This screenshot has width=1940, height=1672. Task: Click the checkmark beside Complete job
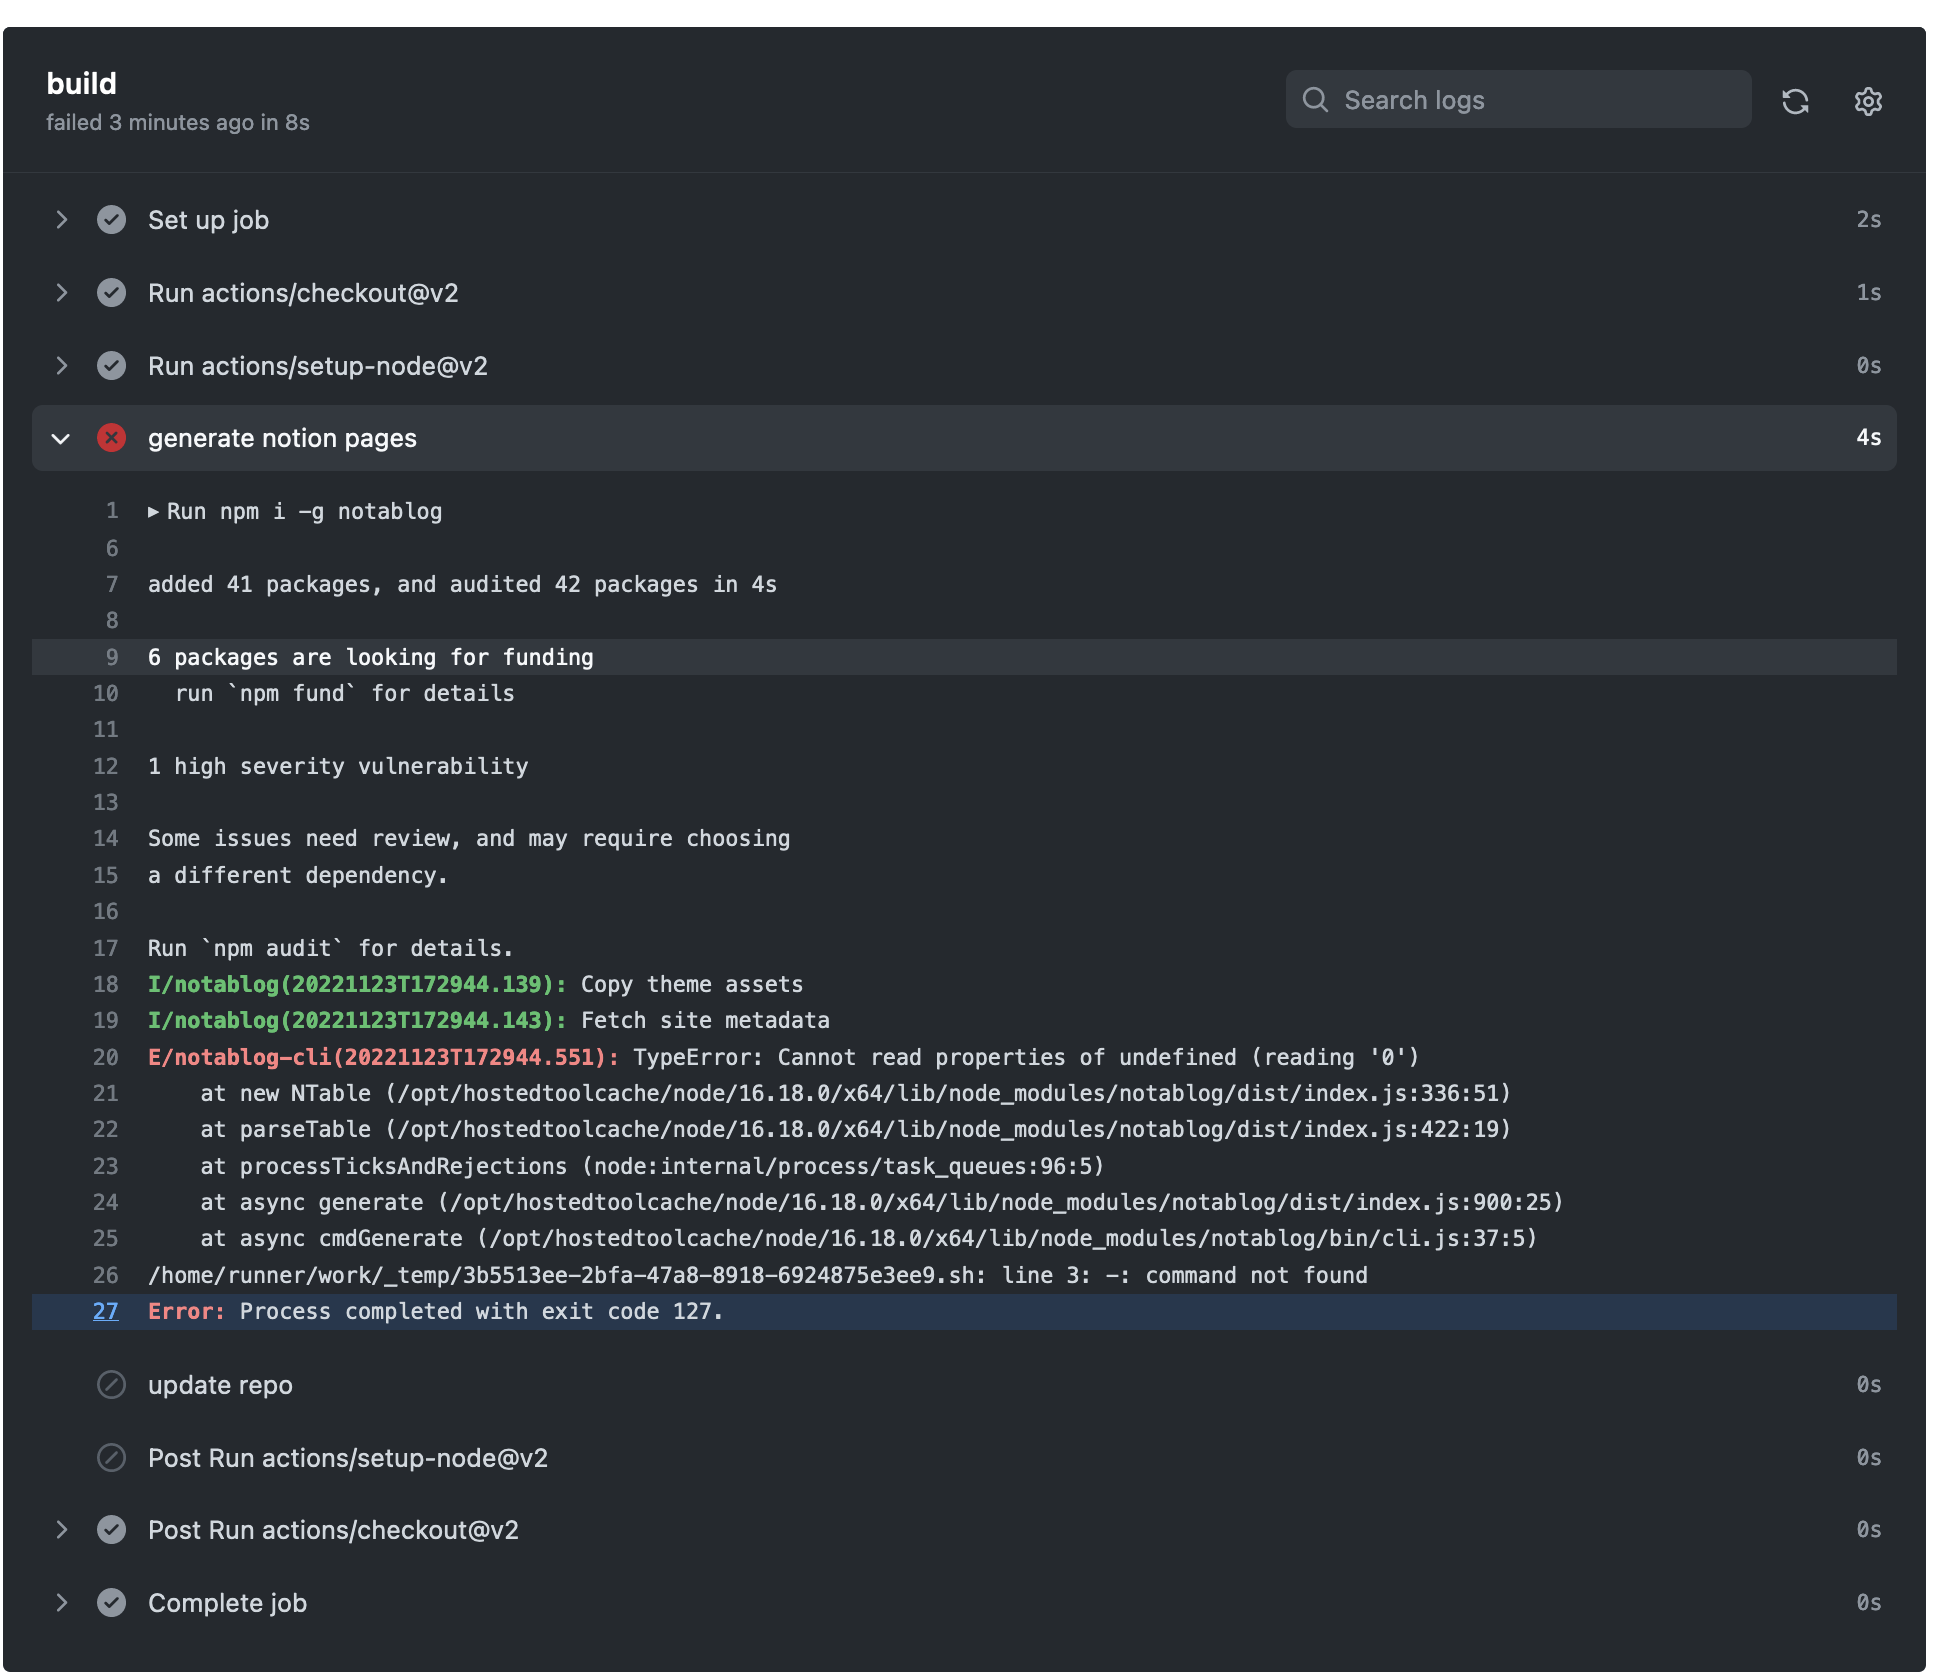pos(111,1602)
